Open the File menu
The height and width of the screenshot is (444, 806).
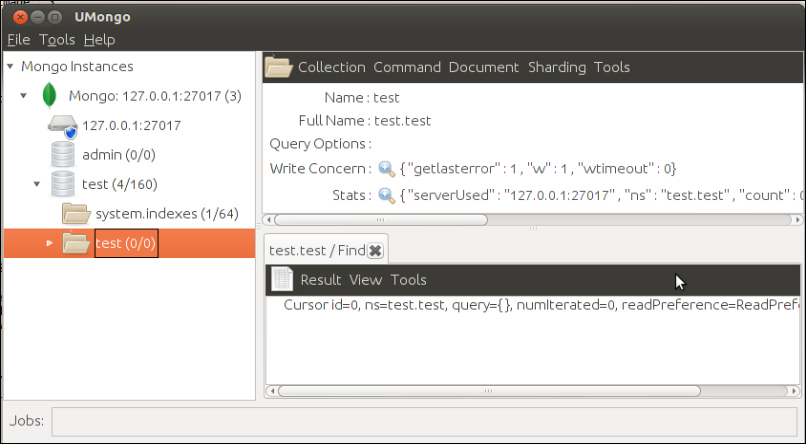coord(19,40)
